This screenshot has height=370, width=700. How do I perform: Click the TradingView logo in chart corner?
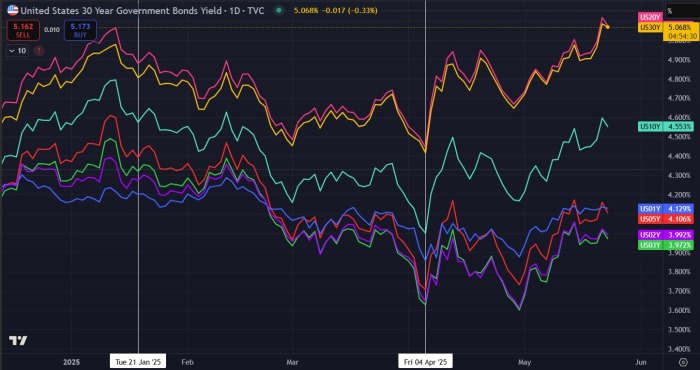pyautogui.click(x=18, y=341)
